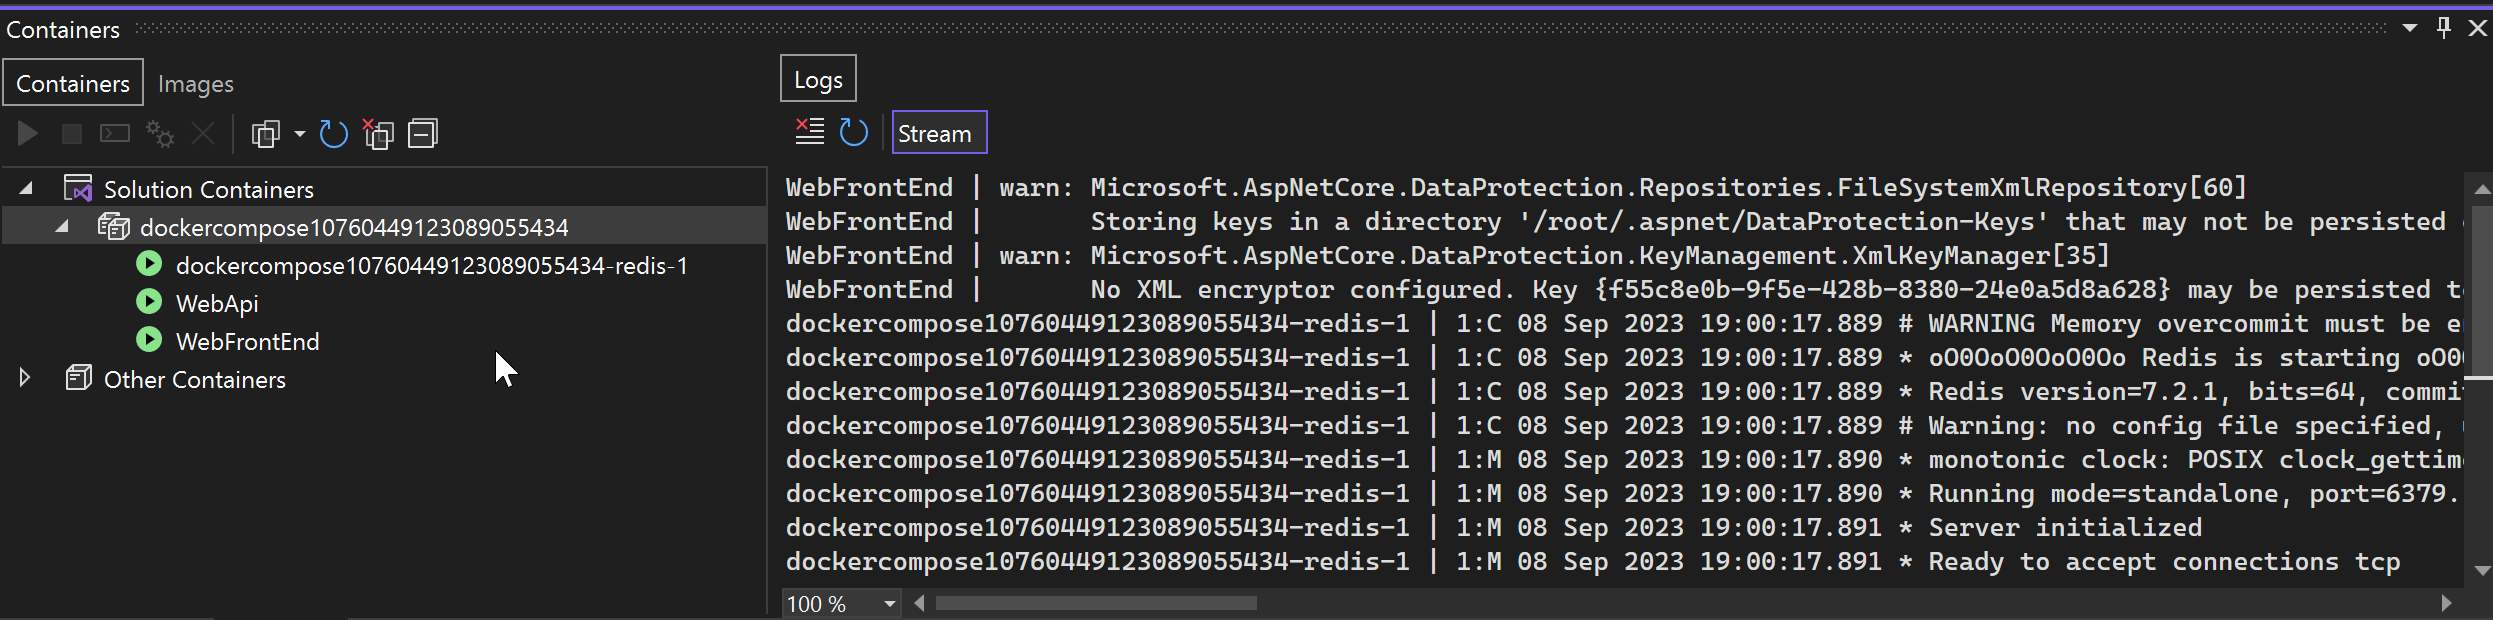
Task: Pin the Containers window
Action: click(2443, 28)
